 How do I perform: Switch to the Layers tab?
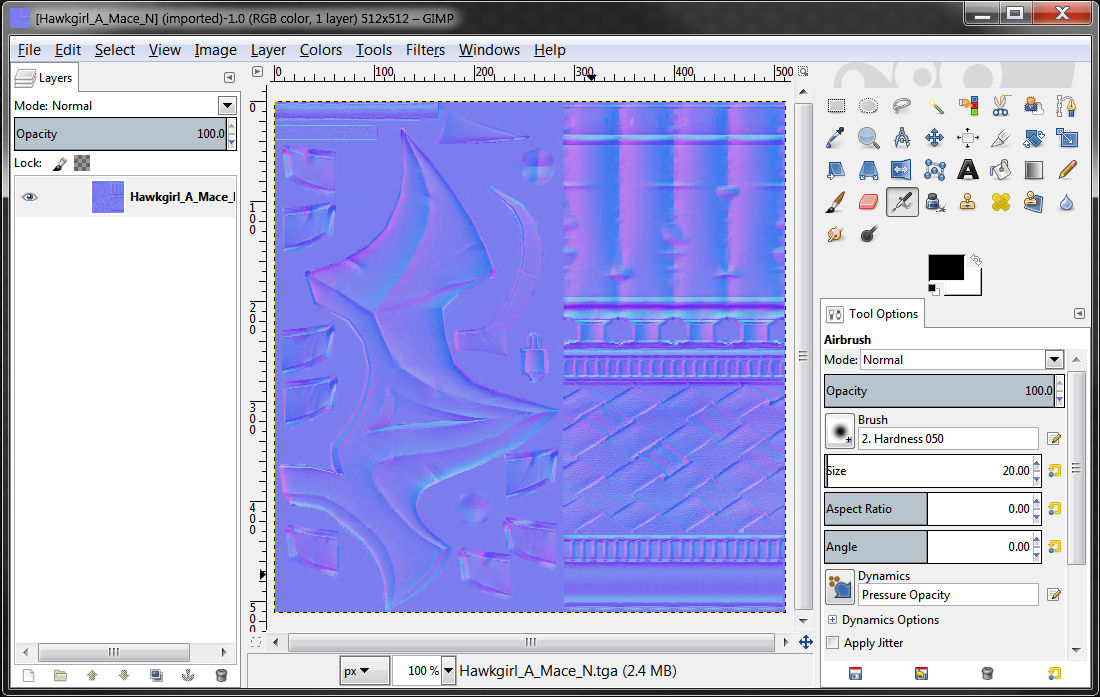tap(45, 78)
